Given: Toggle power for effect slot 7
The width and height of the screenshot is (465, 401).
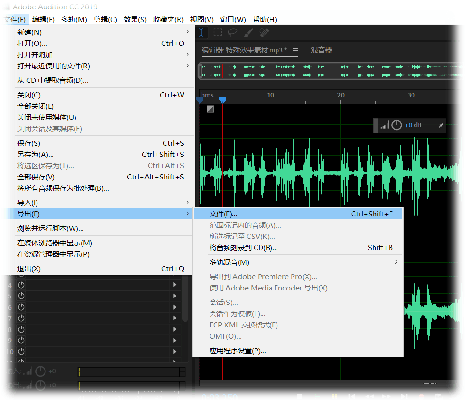Looking at the screenshot, I should click(21, 318).
